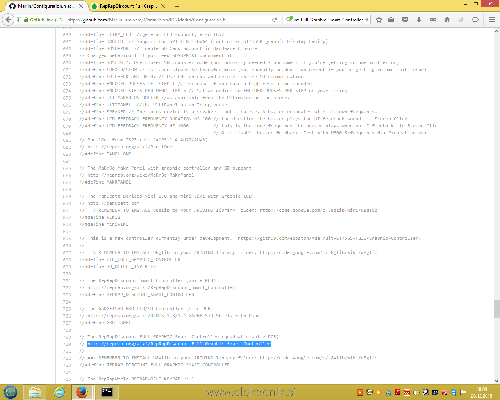Click the MaKr3d Makr-Panel comment line
The height and width of the screenshot is (400, 500).
pos(165,168)
